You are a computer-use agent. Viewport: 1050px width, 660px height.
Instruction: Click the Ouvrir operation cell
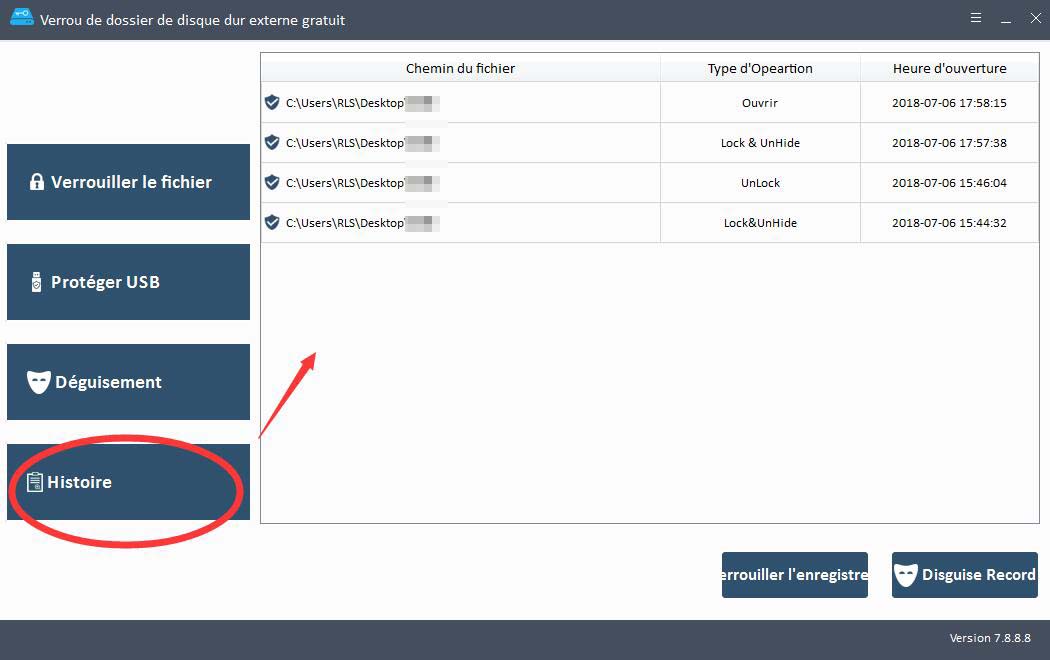pos(760,103)
